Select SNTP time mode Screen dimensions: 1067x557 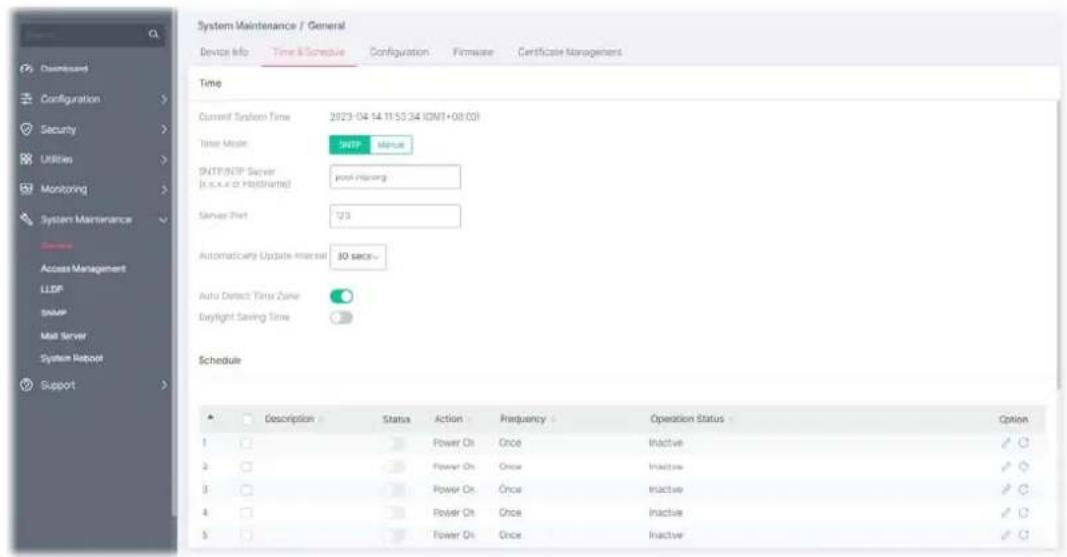point(350,145)
